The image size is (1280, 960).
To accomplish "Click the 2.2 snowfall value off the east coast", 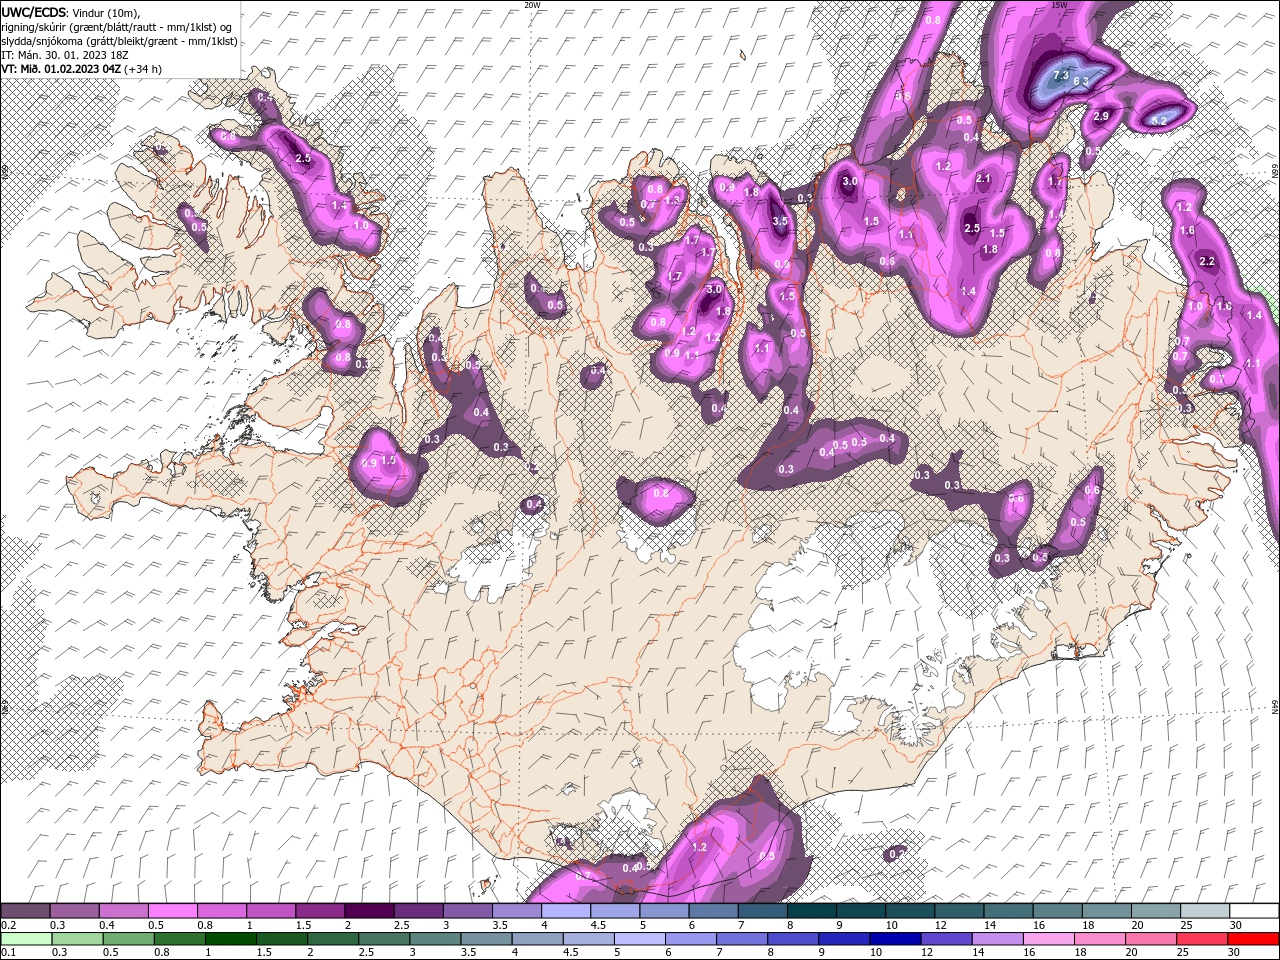I will [x=1207, y=261].
